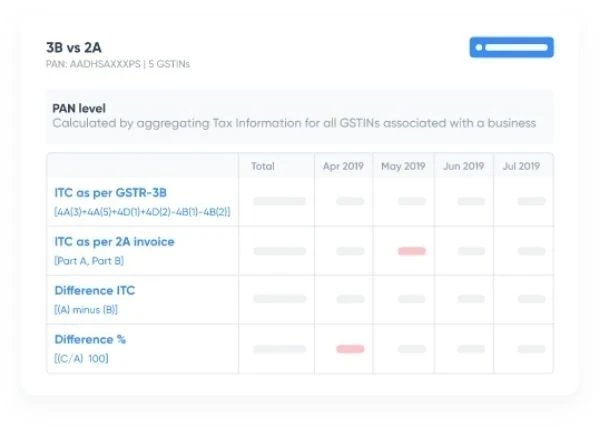Select Total cell in Difference ITC row
The image size is (600, 430).
(x=279, y=299)
